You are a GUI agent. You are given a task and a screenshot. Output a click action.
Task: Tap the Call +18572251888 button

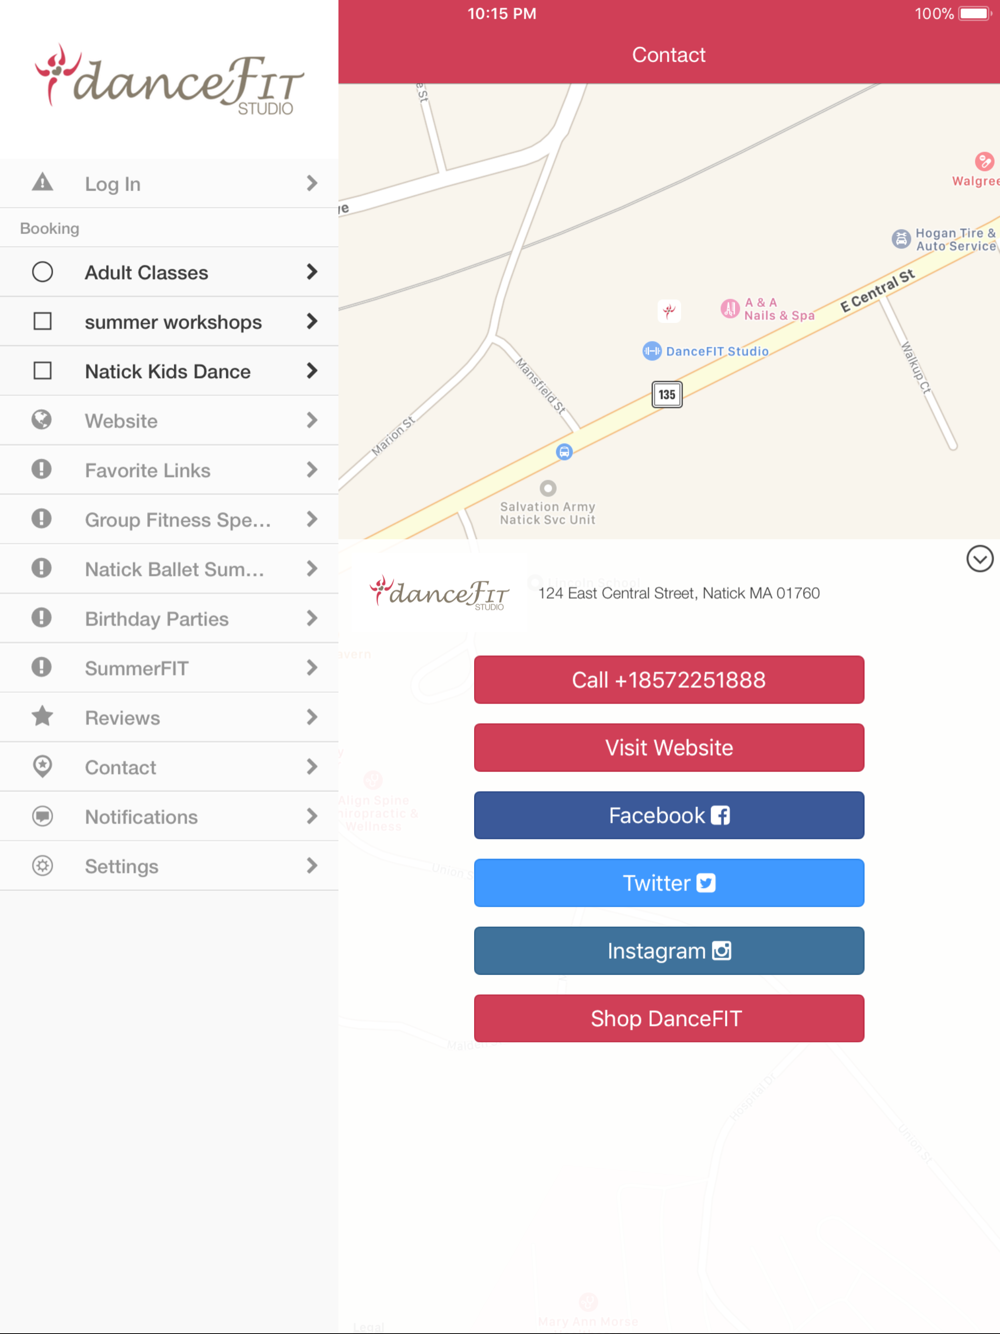pyautogui.click(x=669, y=680)
